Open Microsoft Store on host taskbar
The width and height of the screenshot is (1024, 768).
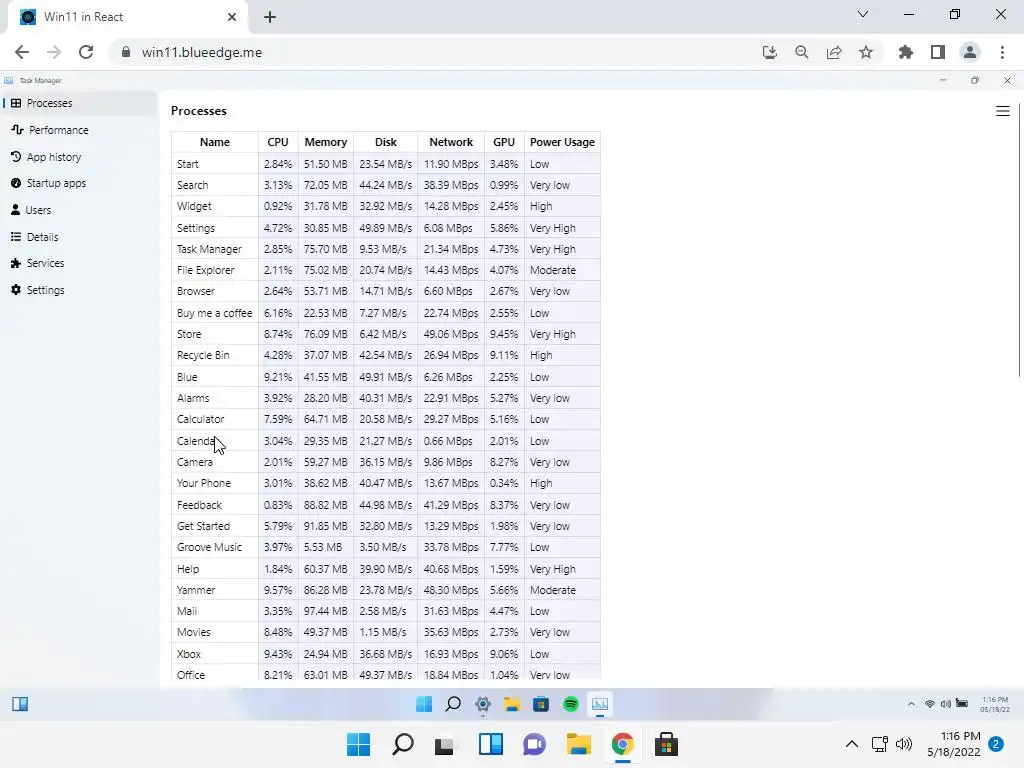click(666, 744)
